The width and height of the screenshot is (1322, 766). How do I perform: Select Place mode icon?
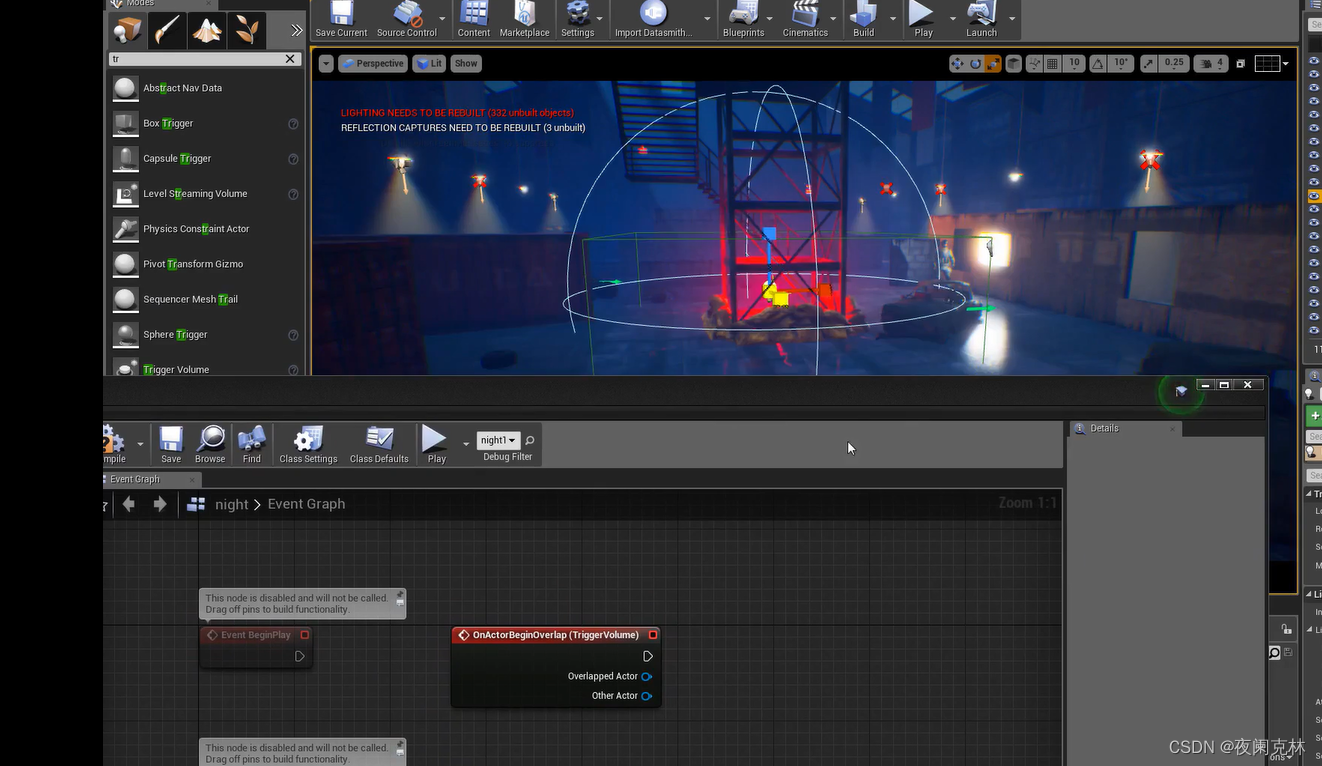(x=127, y=31)
